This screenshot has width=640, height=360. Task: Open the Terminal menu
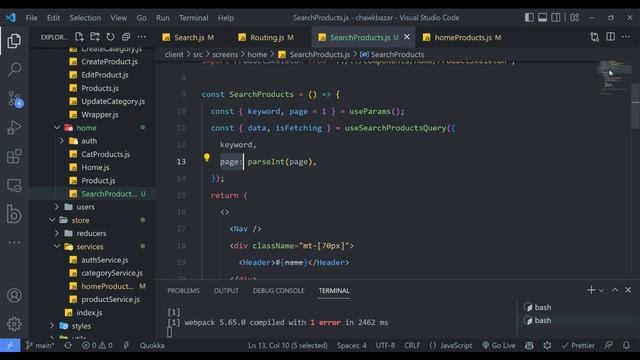(193, 18)
